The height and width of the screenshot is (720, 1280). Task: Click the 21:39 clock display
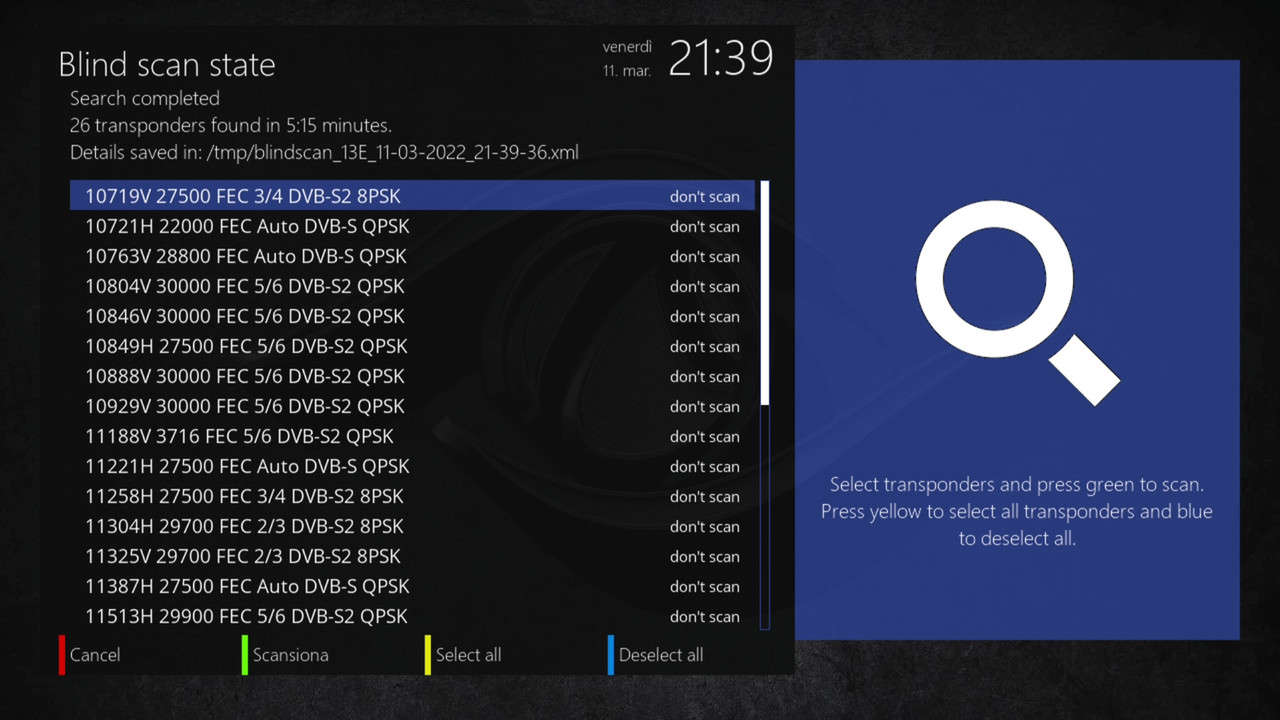coord(721,59)
